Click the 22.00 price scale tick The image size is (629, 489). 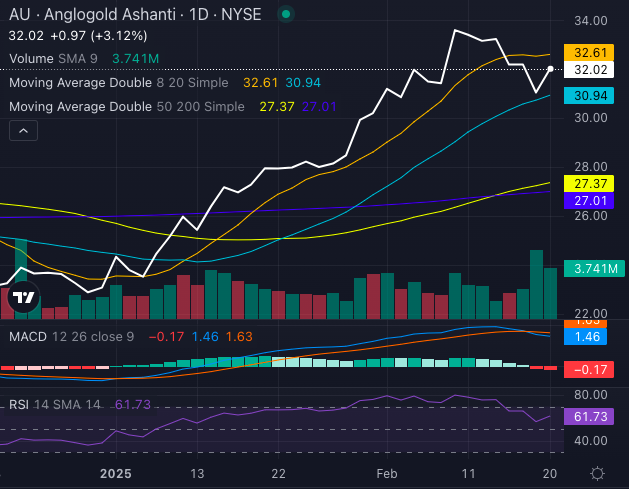pos(590,313)
